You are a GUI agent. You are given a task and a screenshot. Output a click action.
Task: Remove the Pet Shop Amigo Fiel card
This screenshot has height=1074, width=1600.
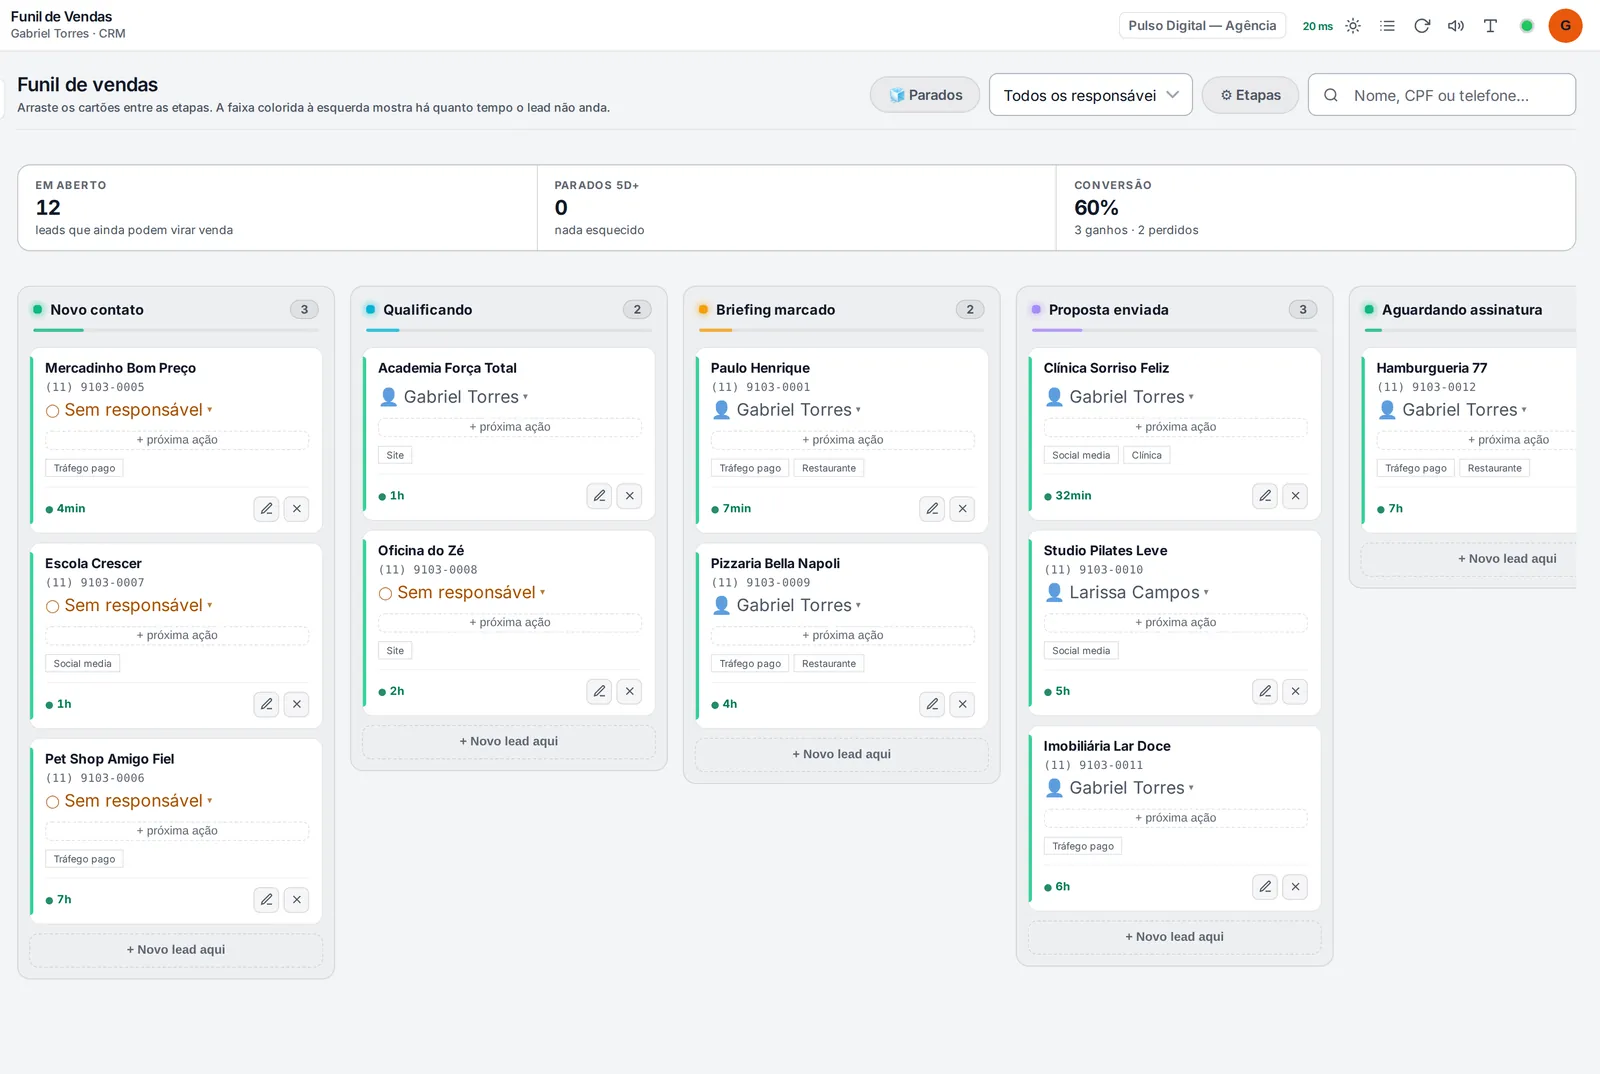(x=297, y=900)
